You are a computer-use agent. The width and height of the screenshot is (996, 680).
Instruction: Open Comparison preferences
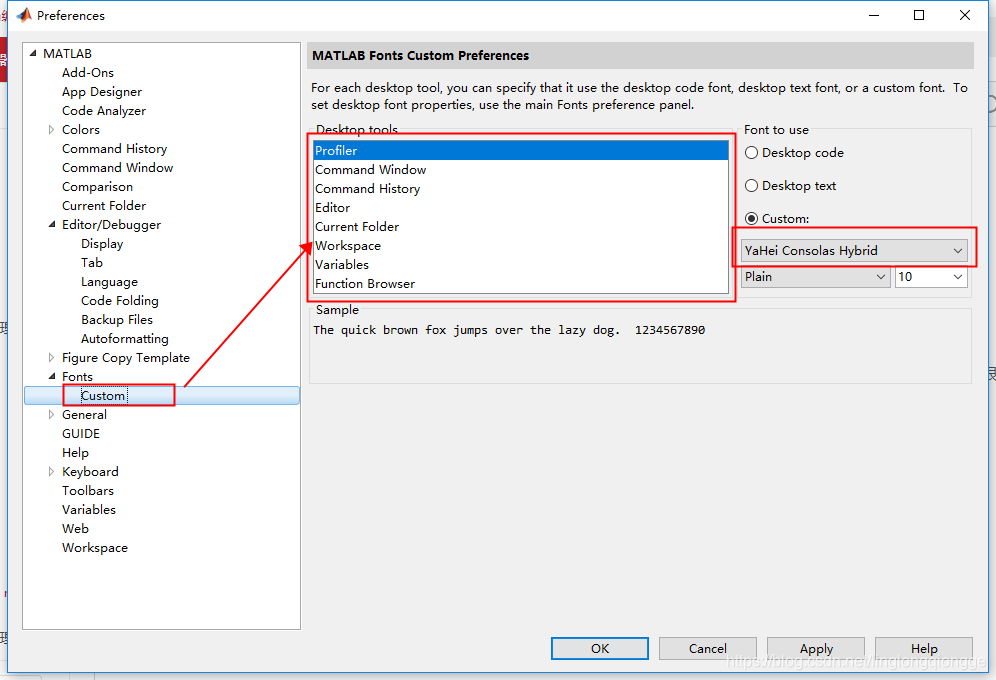tap(97, 187)
